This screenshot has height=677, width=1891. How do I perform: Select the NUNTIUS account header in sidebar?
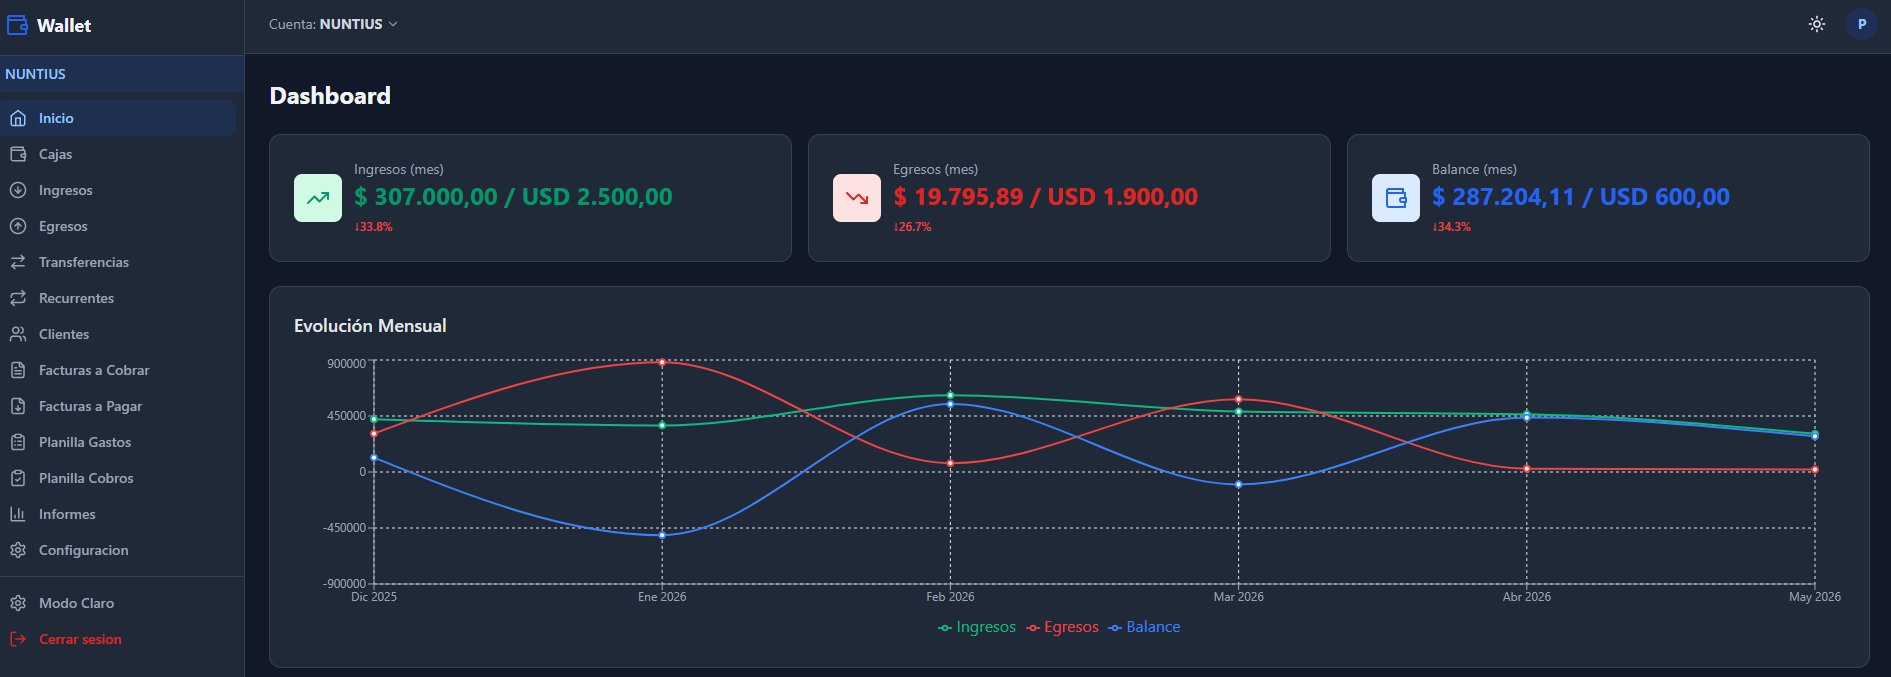pyautogui.click(x=122, y=74)
